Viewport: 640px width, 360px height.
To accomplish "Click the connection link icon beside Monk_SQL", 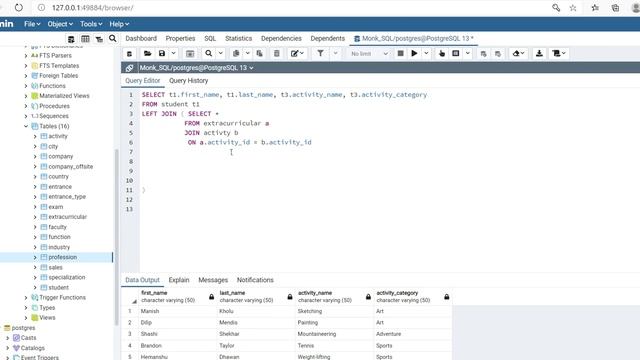I will (x=129, y=68).
